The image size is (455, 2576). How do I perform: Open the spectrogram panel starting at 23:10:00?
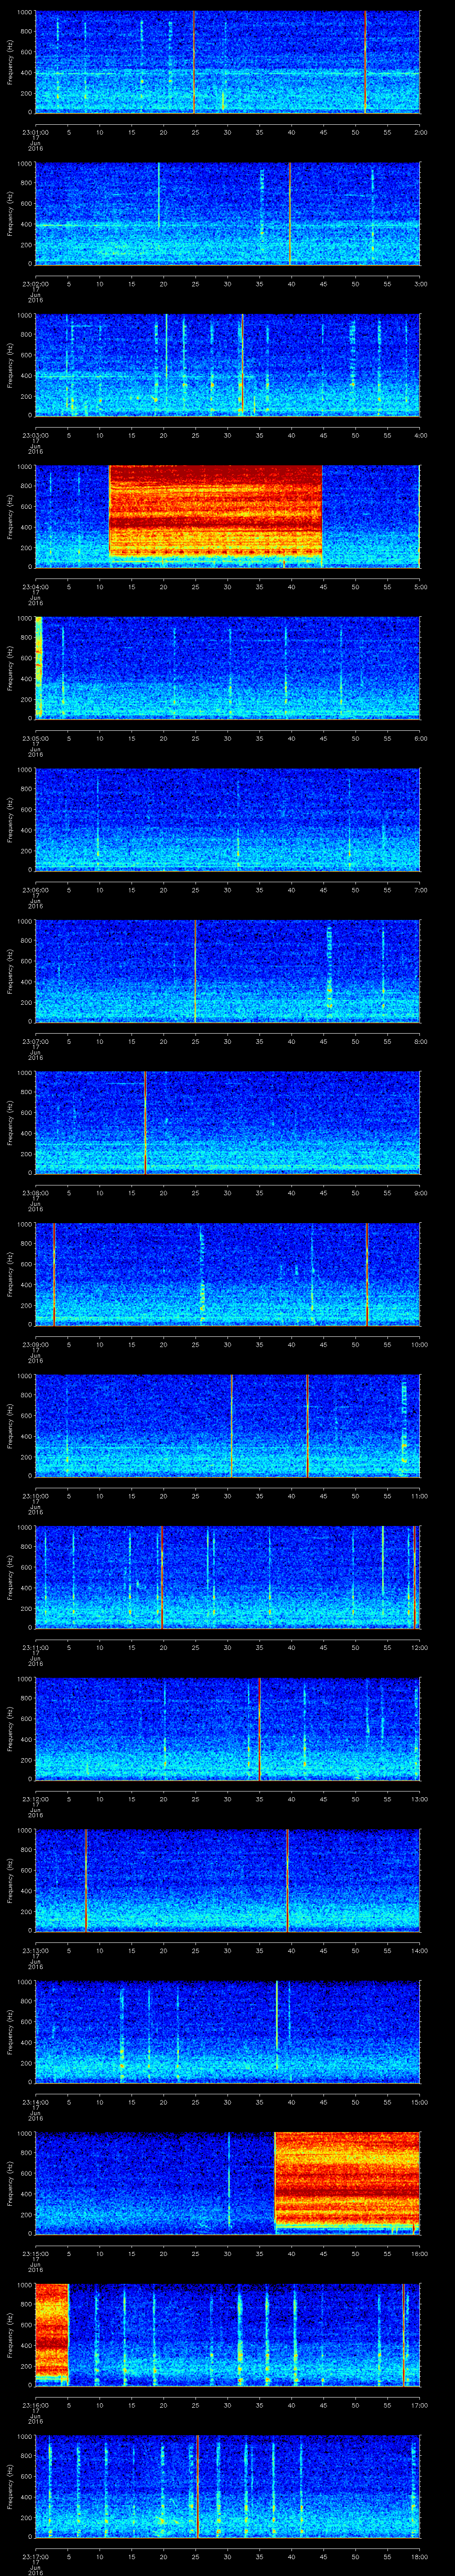227,1425
